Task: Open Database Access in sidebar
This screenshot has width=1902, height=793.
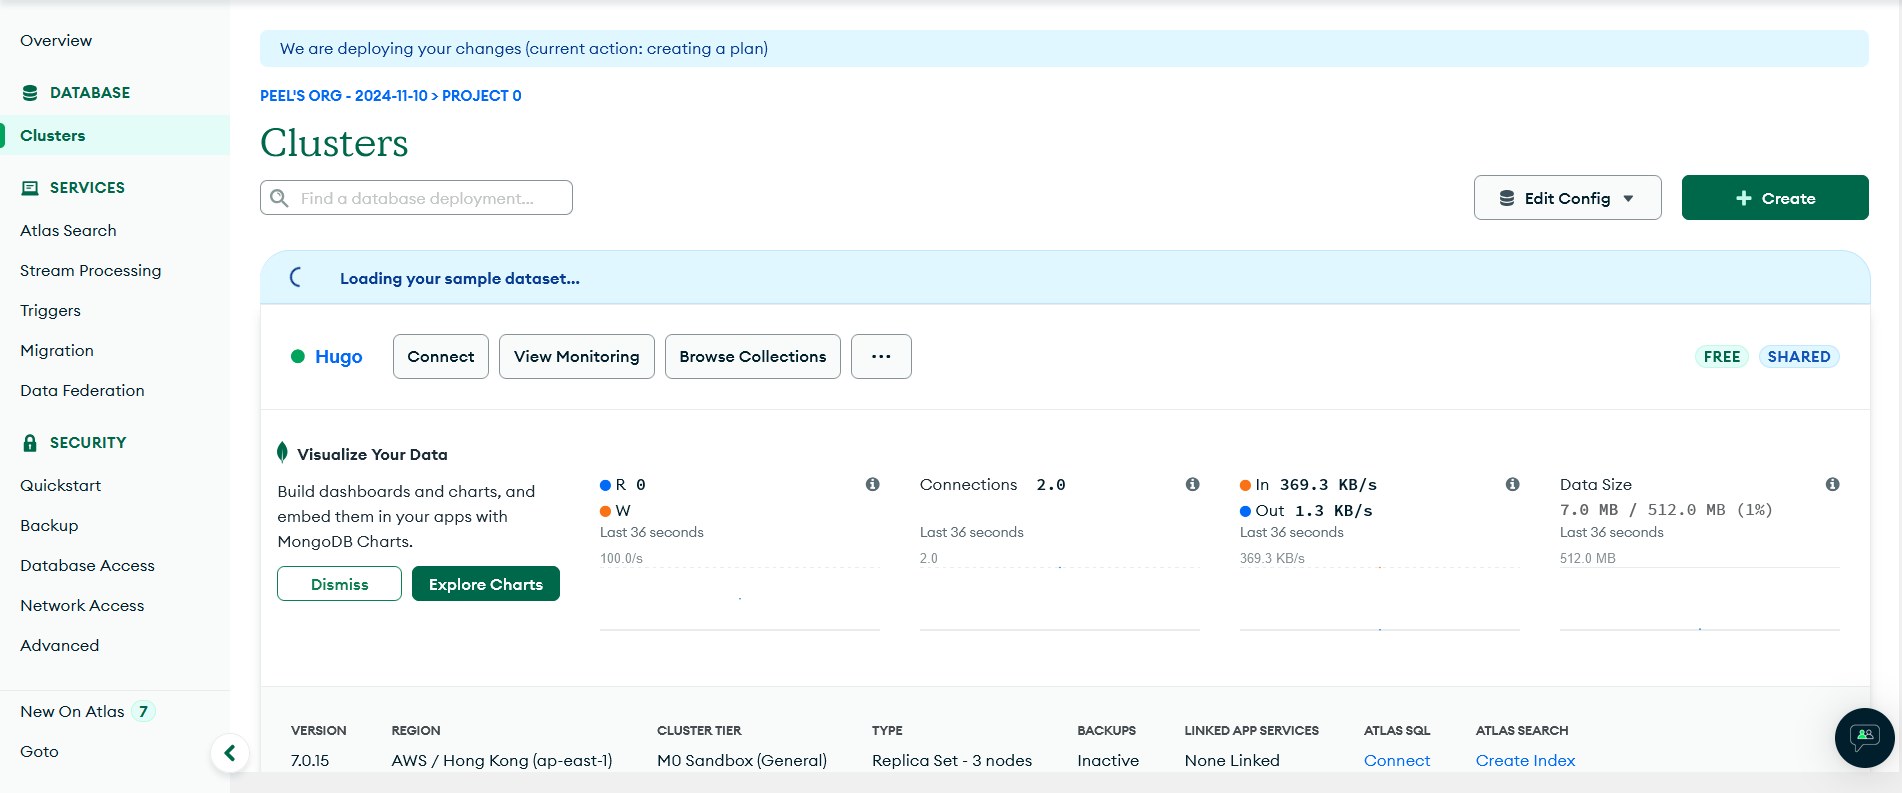Action: [87, 565]
